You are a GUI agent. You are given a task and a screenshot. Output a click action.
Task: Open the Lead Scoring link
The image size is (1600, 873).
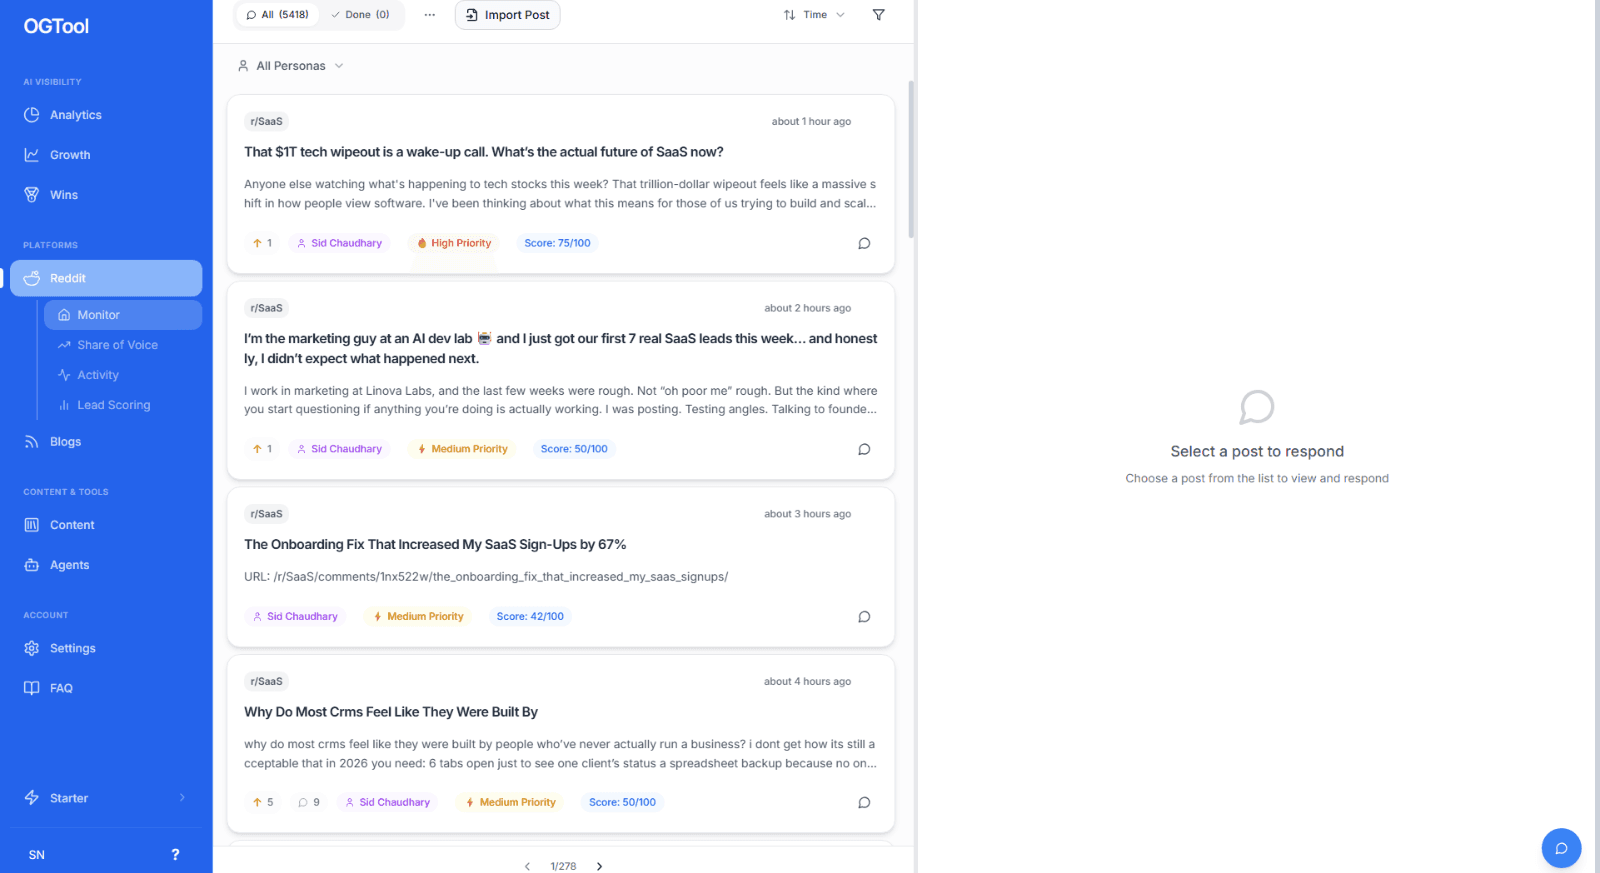pos(113,405)
